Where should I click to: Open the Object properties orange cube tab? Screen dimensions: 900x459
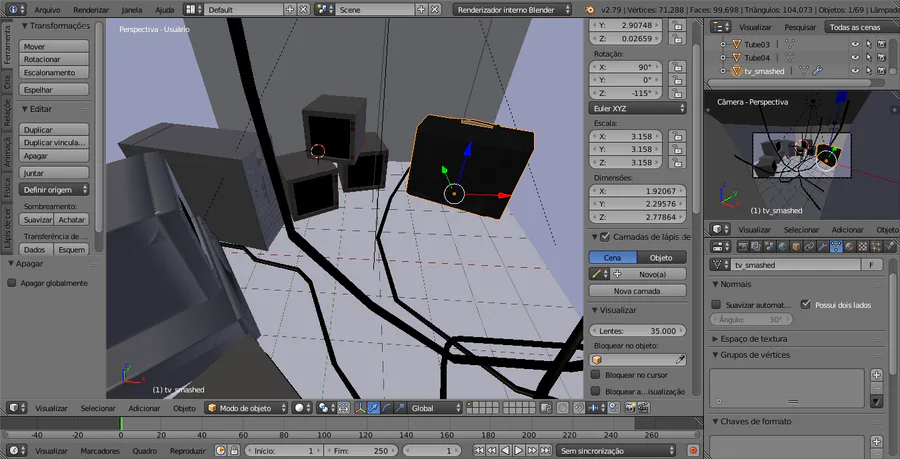(x=796, y=247)
